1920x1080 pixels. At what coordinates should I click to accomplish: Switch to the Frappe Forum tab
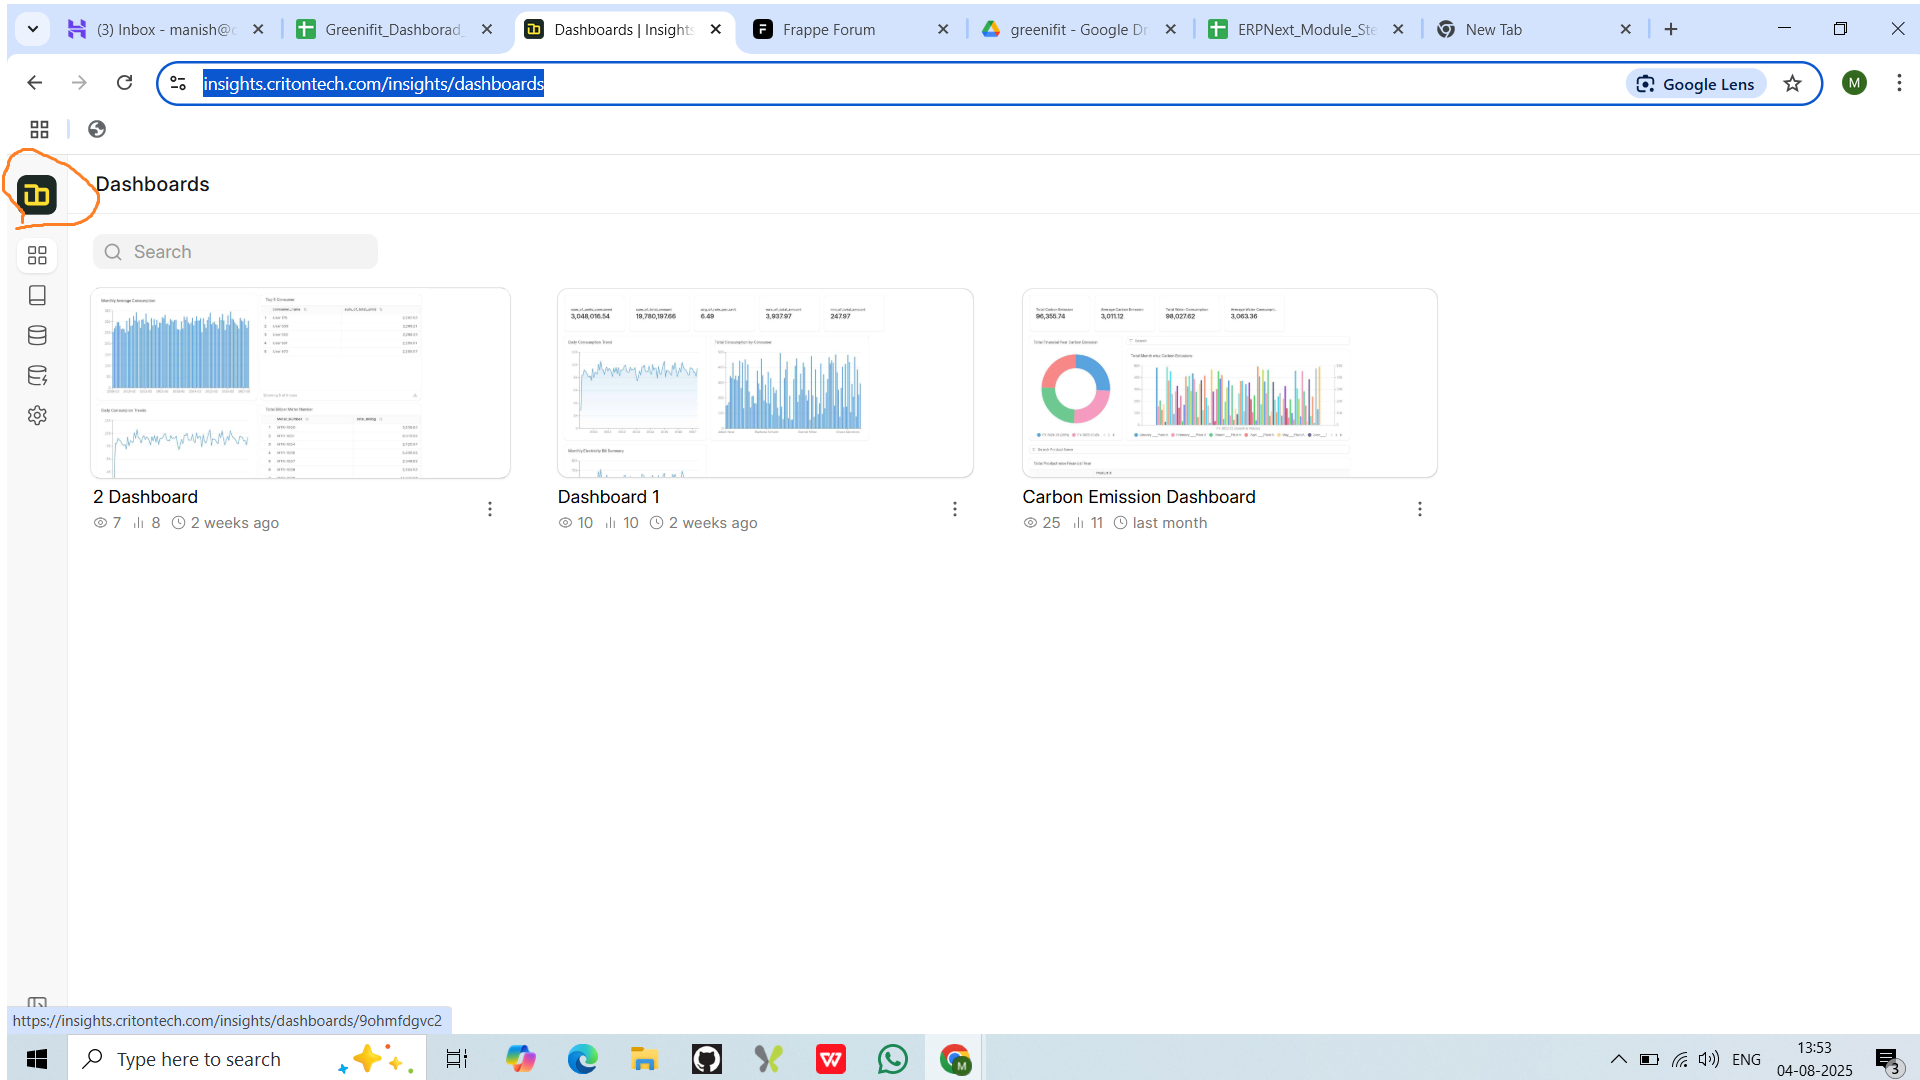coord(829,30)
